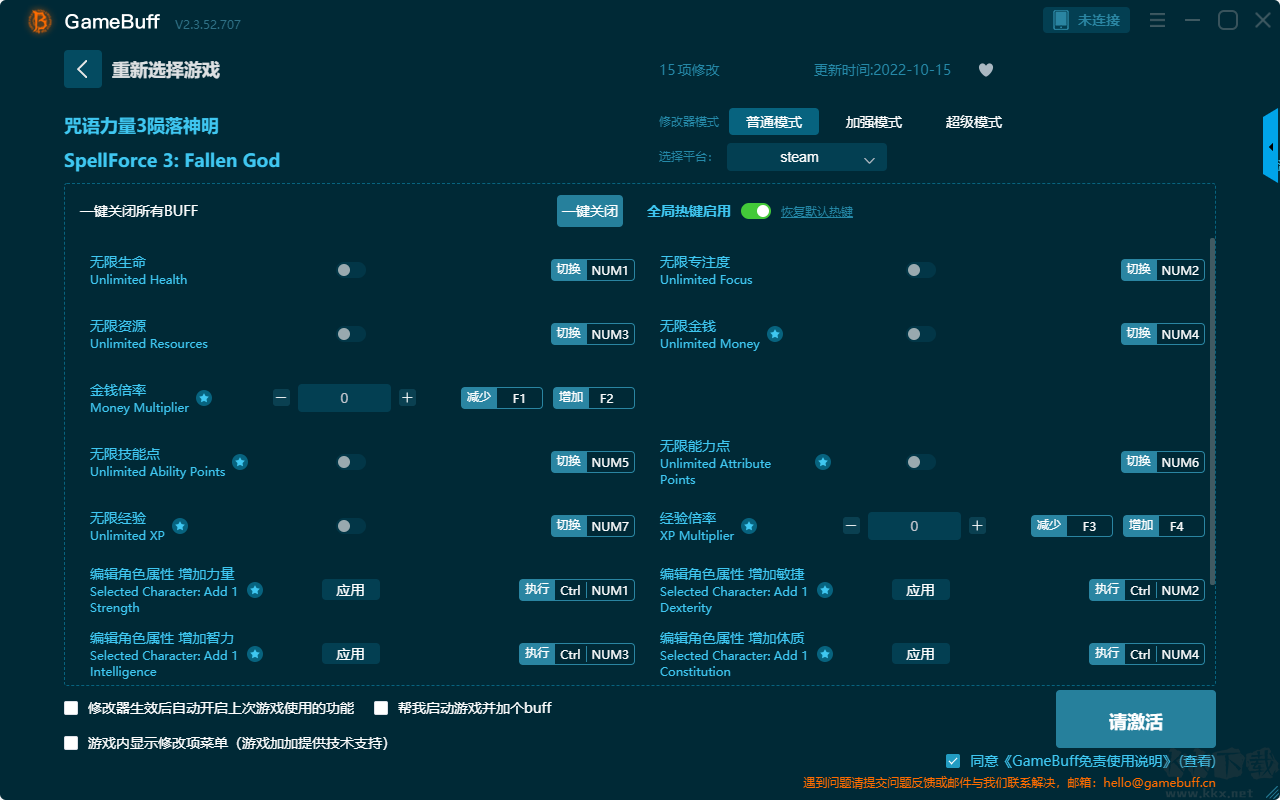
Task: Click NUM3 hotkey for Unlimited Resources
Action: point(610,334)
